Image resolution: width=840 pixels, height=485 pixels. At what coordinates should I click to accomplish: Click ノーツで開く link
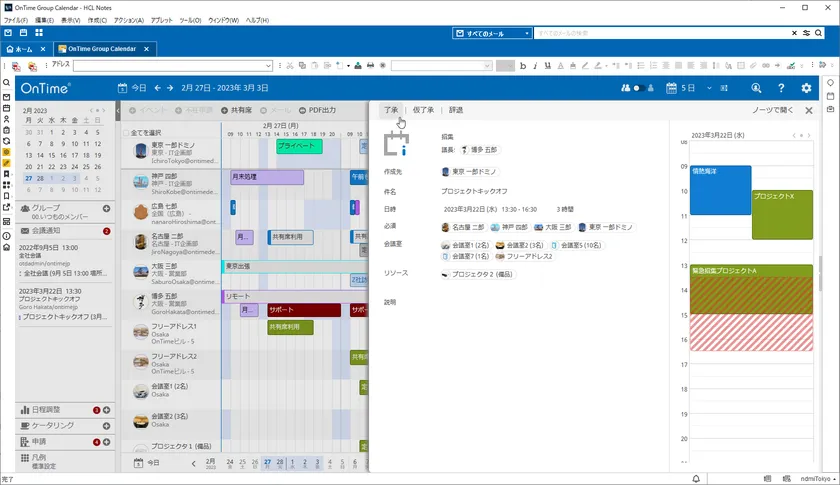[x=772, y=110]
